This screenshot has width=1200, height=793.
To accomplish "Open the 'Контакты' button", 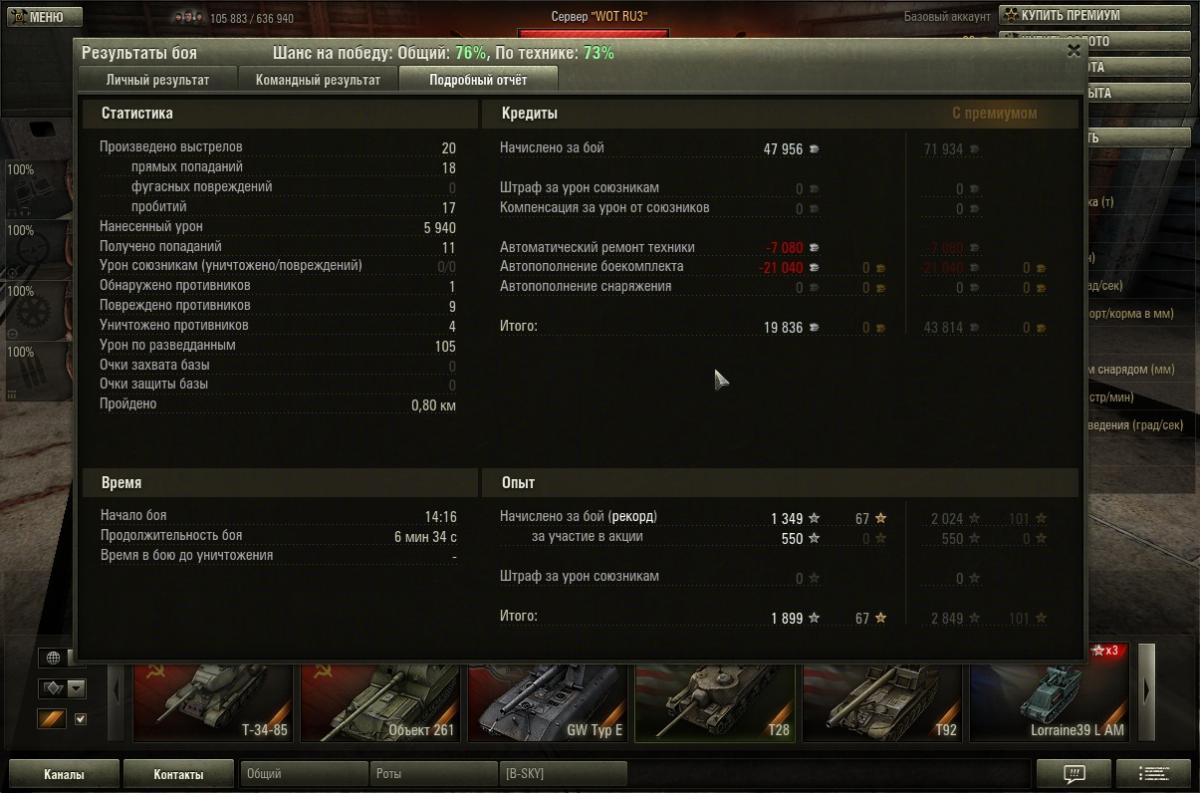I will (179, 774).
